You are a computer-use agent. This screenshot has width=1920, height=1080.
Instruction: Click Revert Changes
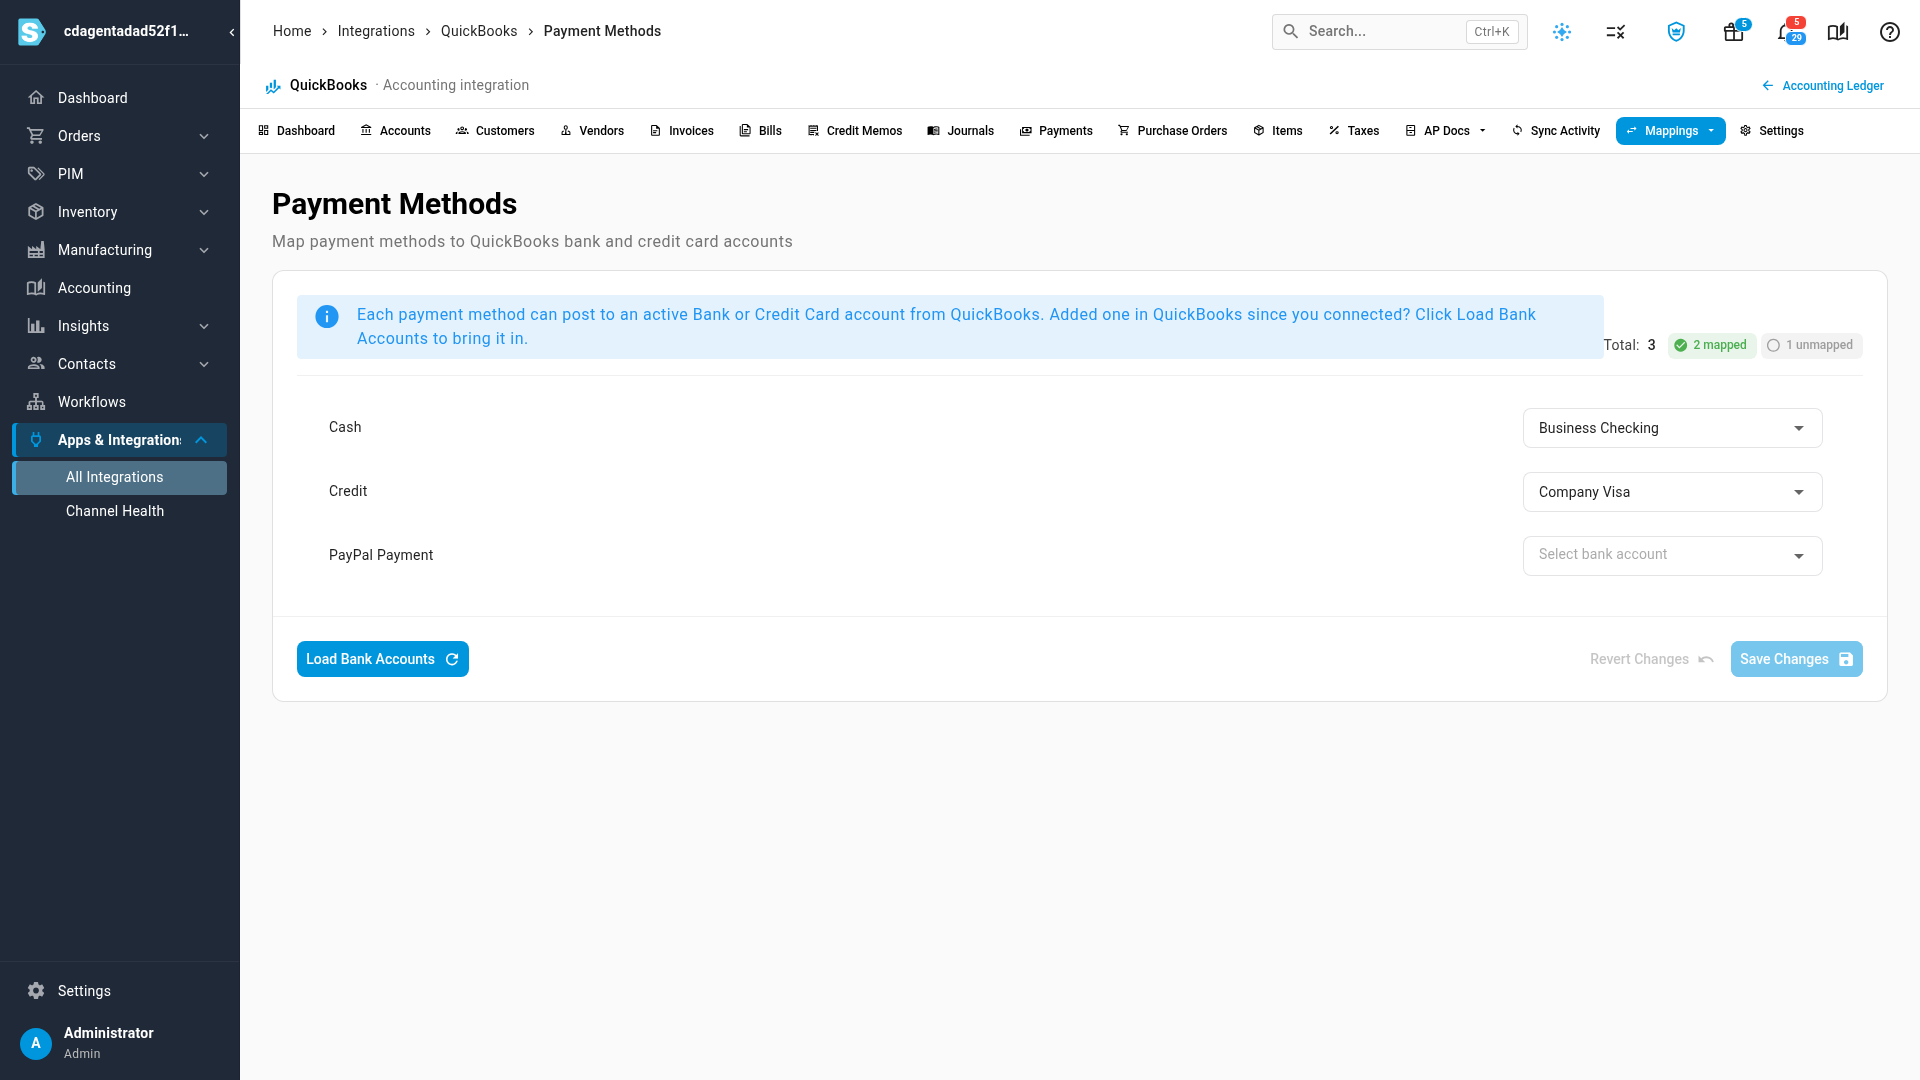1651,659
